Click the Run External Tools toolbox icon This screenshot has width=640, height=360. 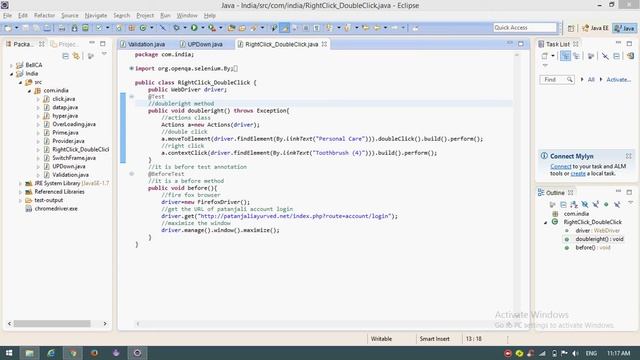[212, 28]
